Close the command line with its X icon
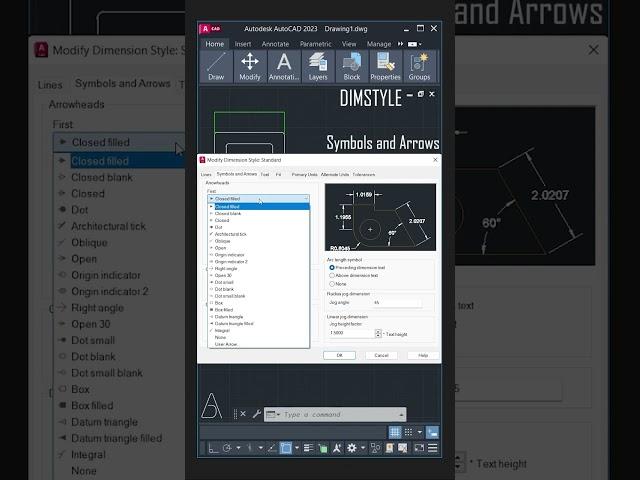Image resolution: width=640 pixels, height=480 pixels. click(243, 414)
